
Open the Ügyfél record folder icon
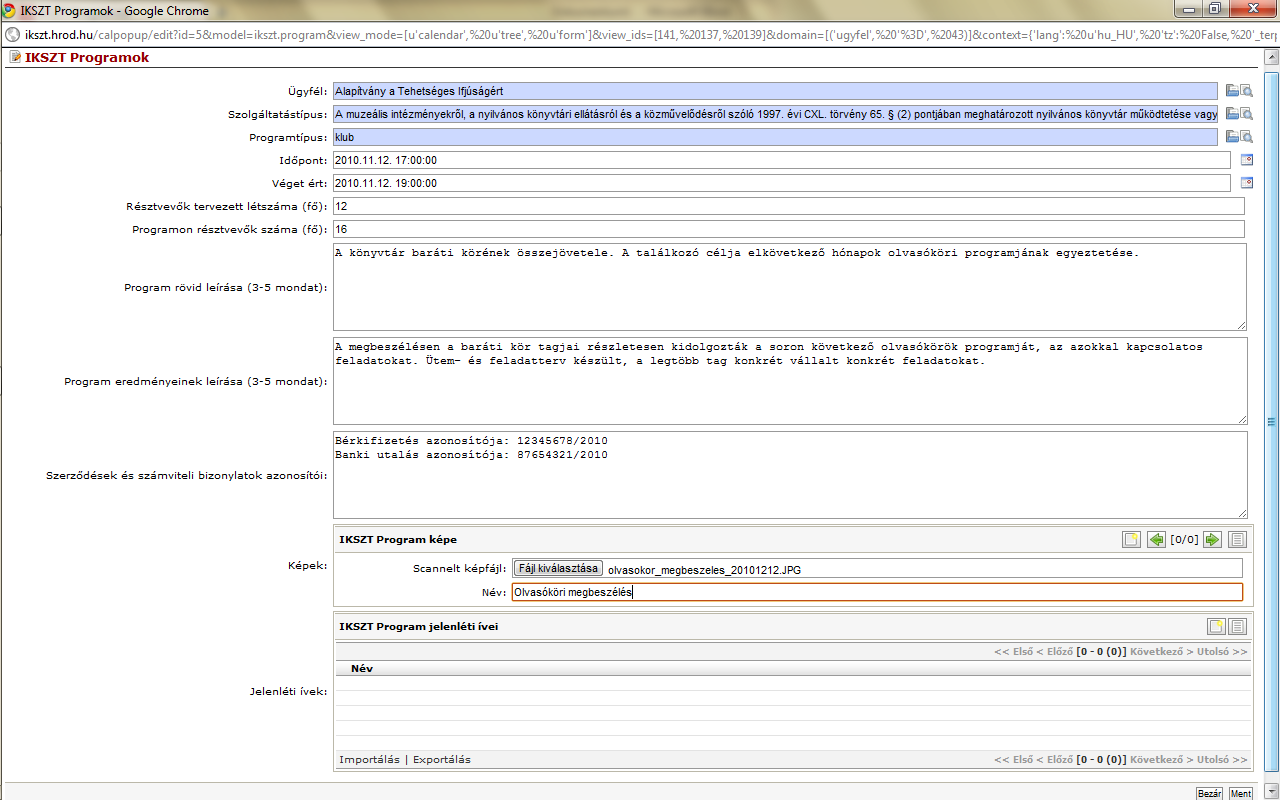(x=1233, y=90)
